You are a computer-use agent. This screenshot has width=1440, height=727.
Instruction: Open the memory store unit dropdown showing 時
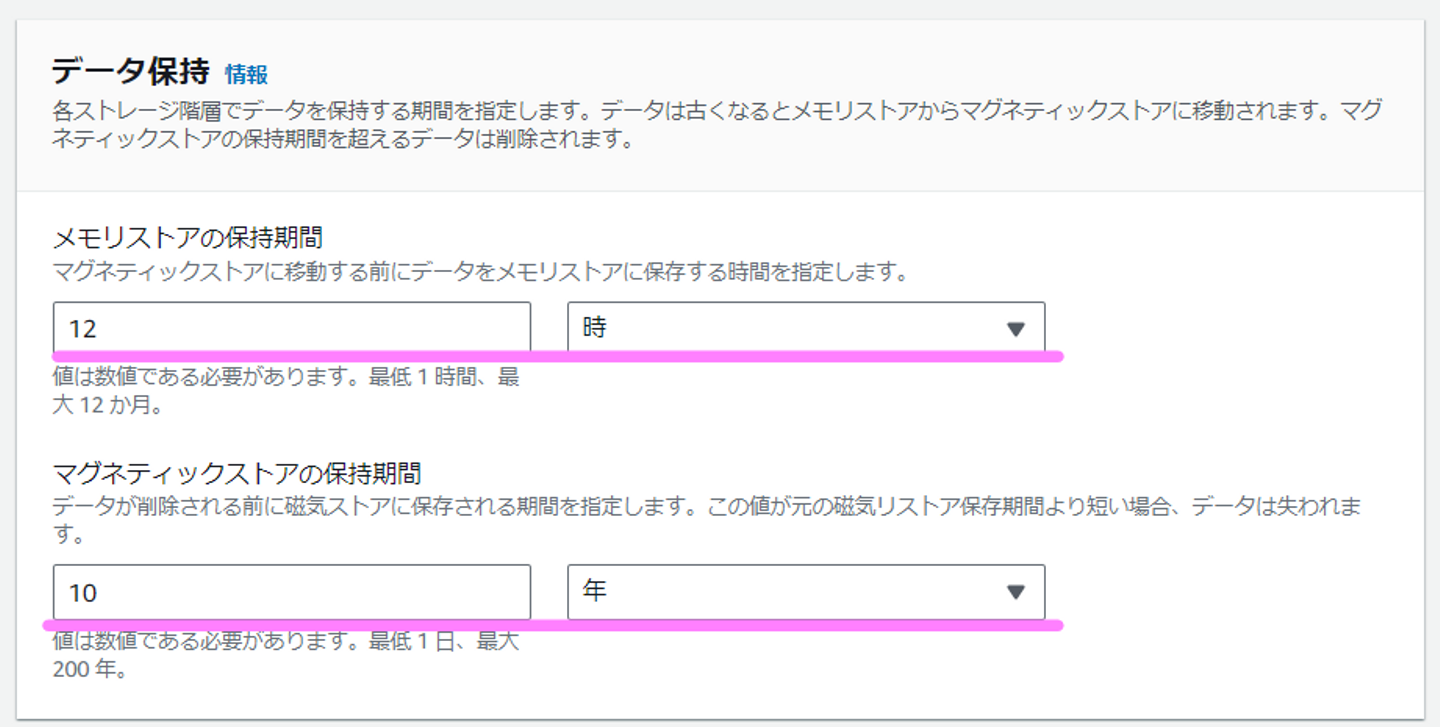(805, 328)
